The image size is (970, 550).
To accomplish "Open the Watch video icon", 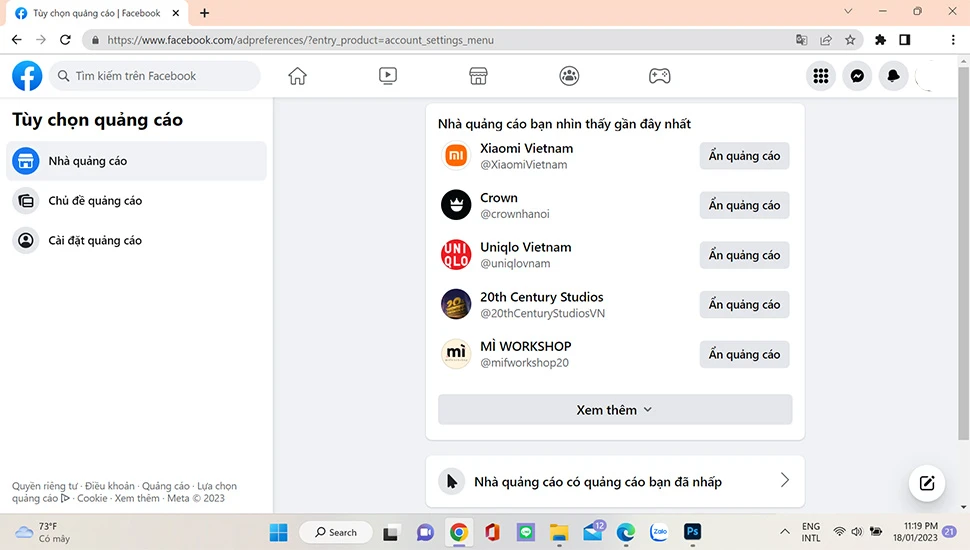I will pyautogui.click(x=388, y=76).
